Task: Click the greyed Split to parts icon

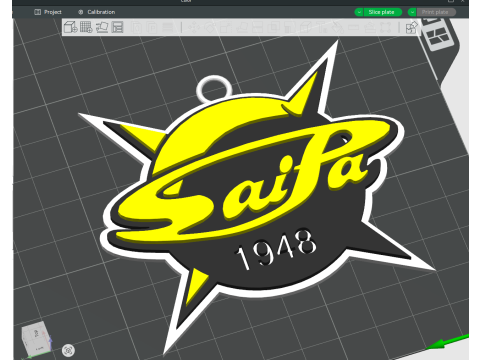Action: [x=152, y=27]
